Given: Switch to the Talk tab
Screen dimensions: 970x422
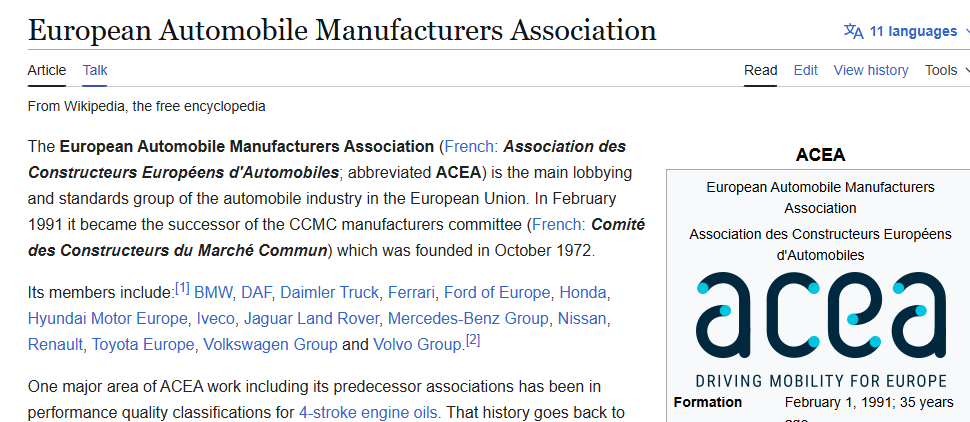Looking at the screenshot, I should tap(95, 71).
